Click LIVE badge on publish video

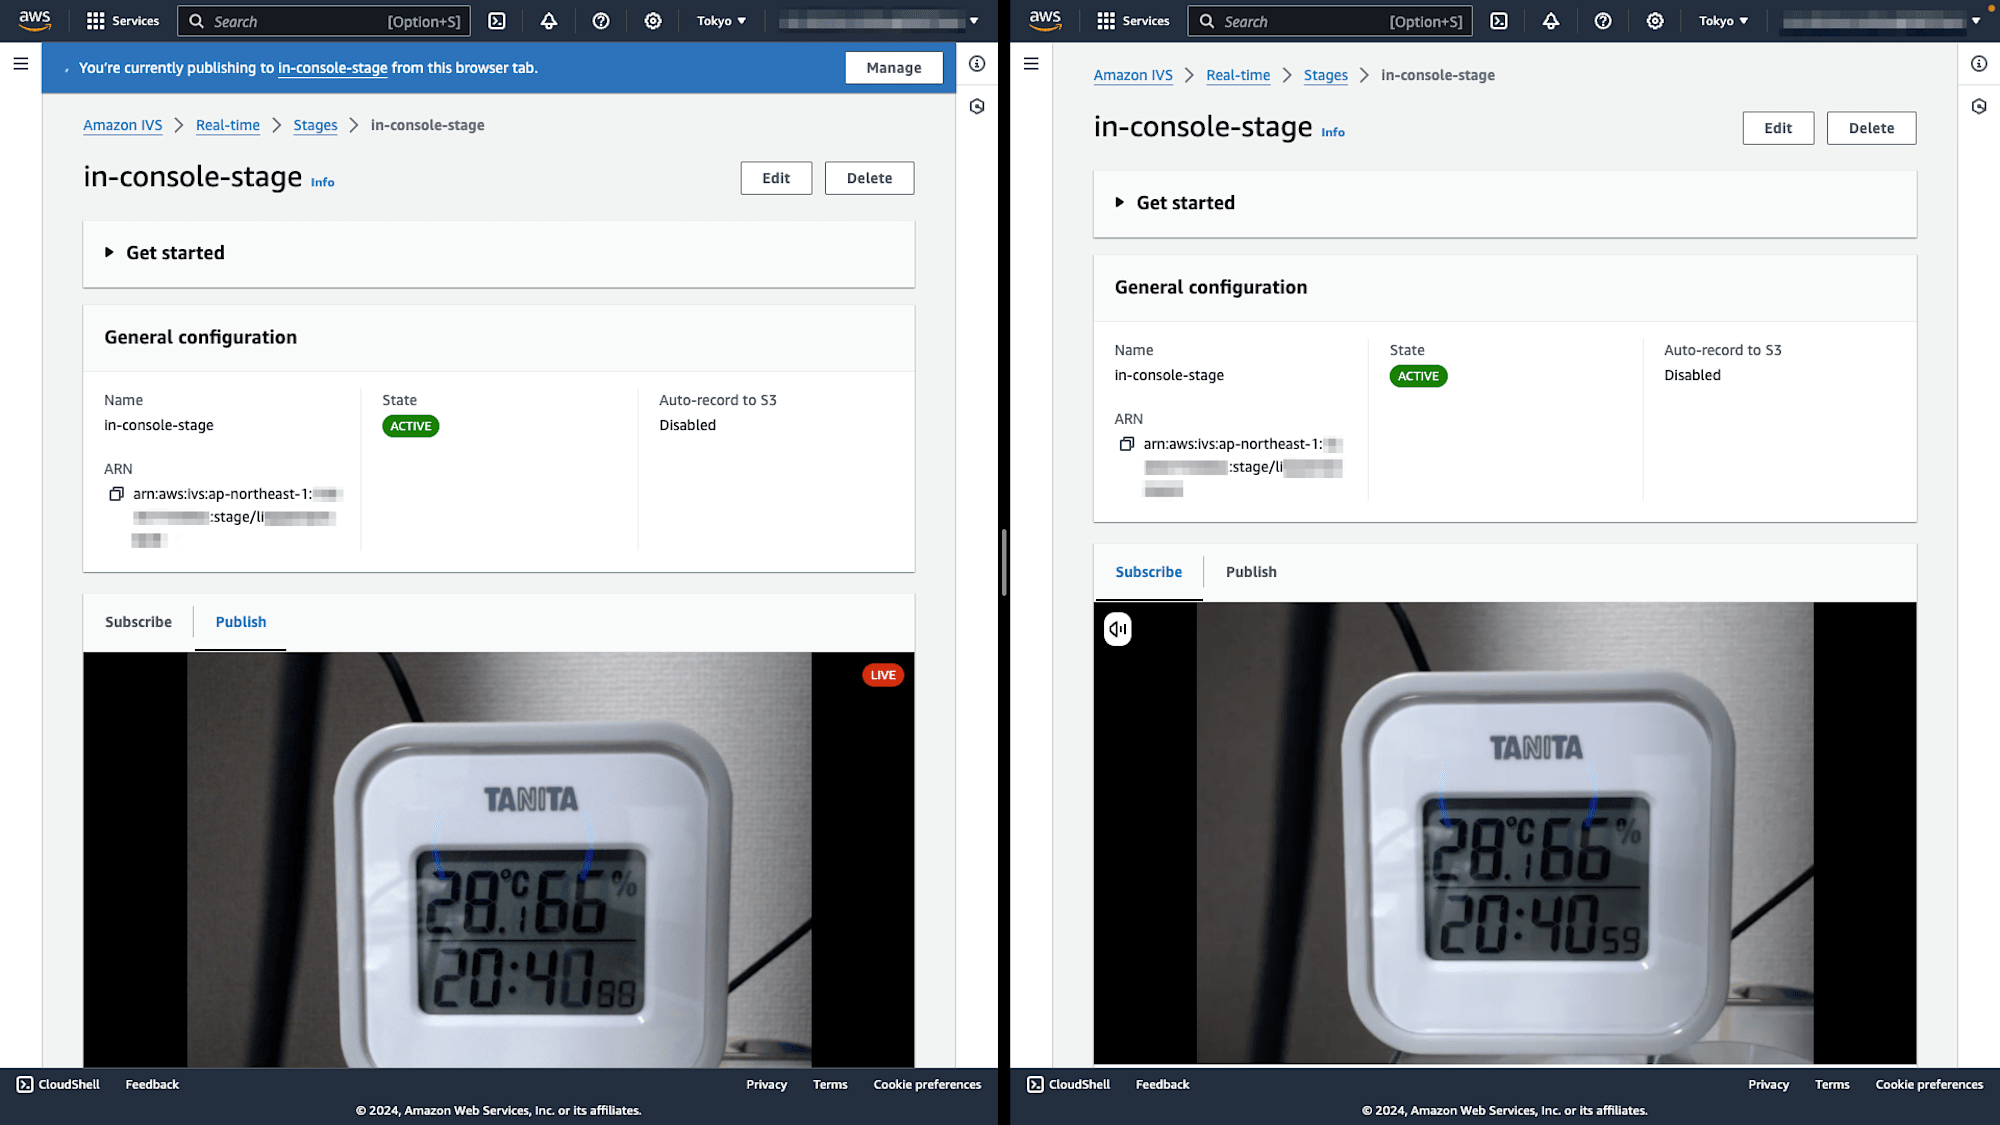click(883, 675)
